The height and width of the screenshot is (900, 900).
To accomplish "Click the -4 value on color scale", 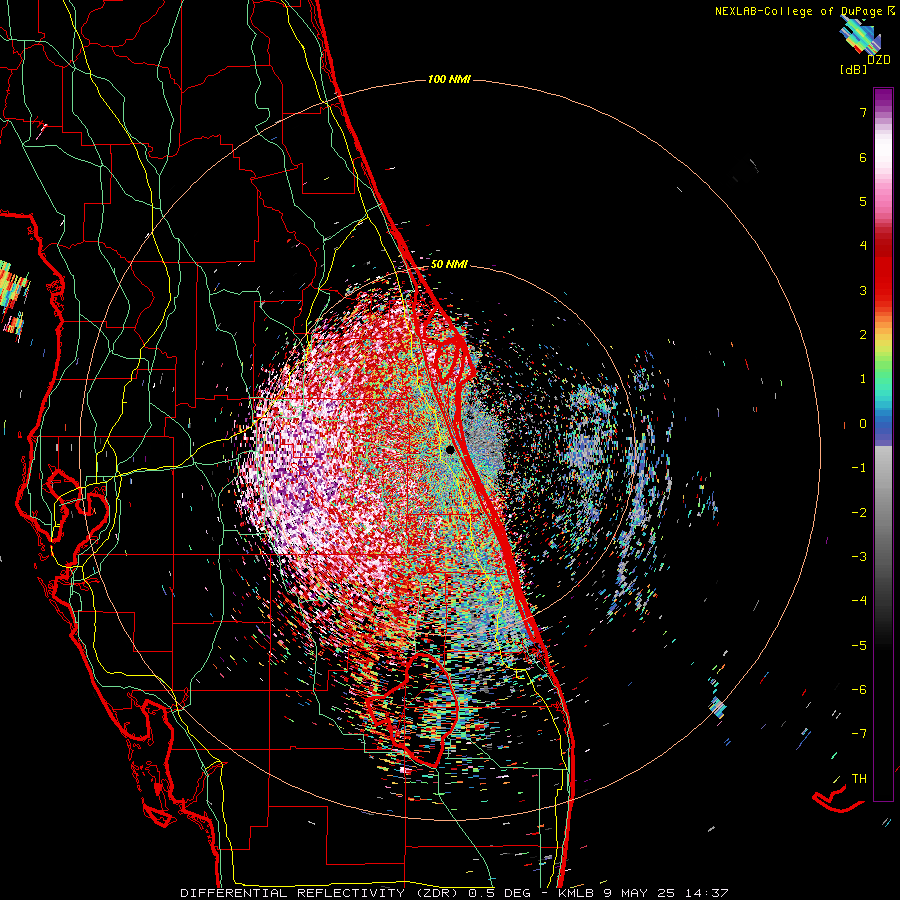I will 859,600.
